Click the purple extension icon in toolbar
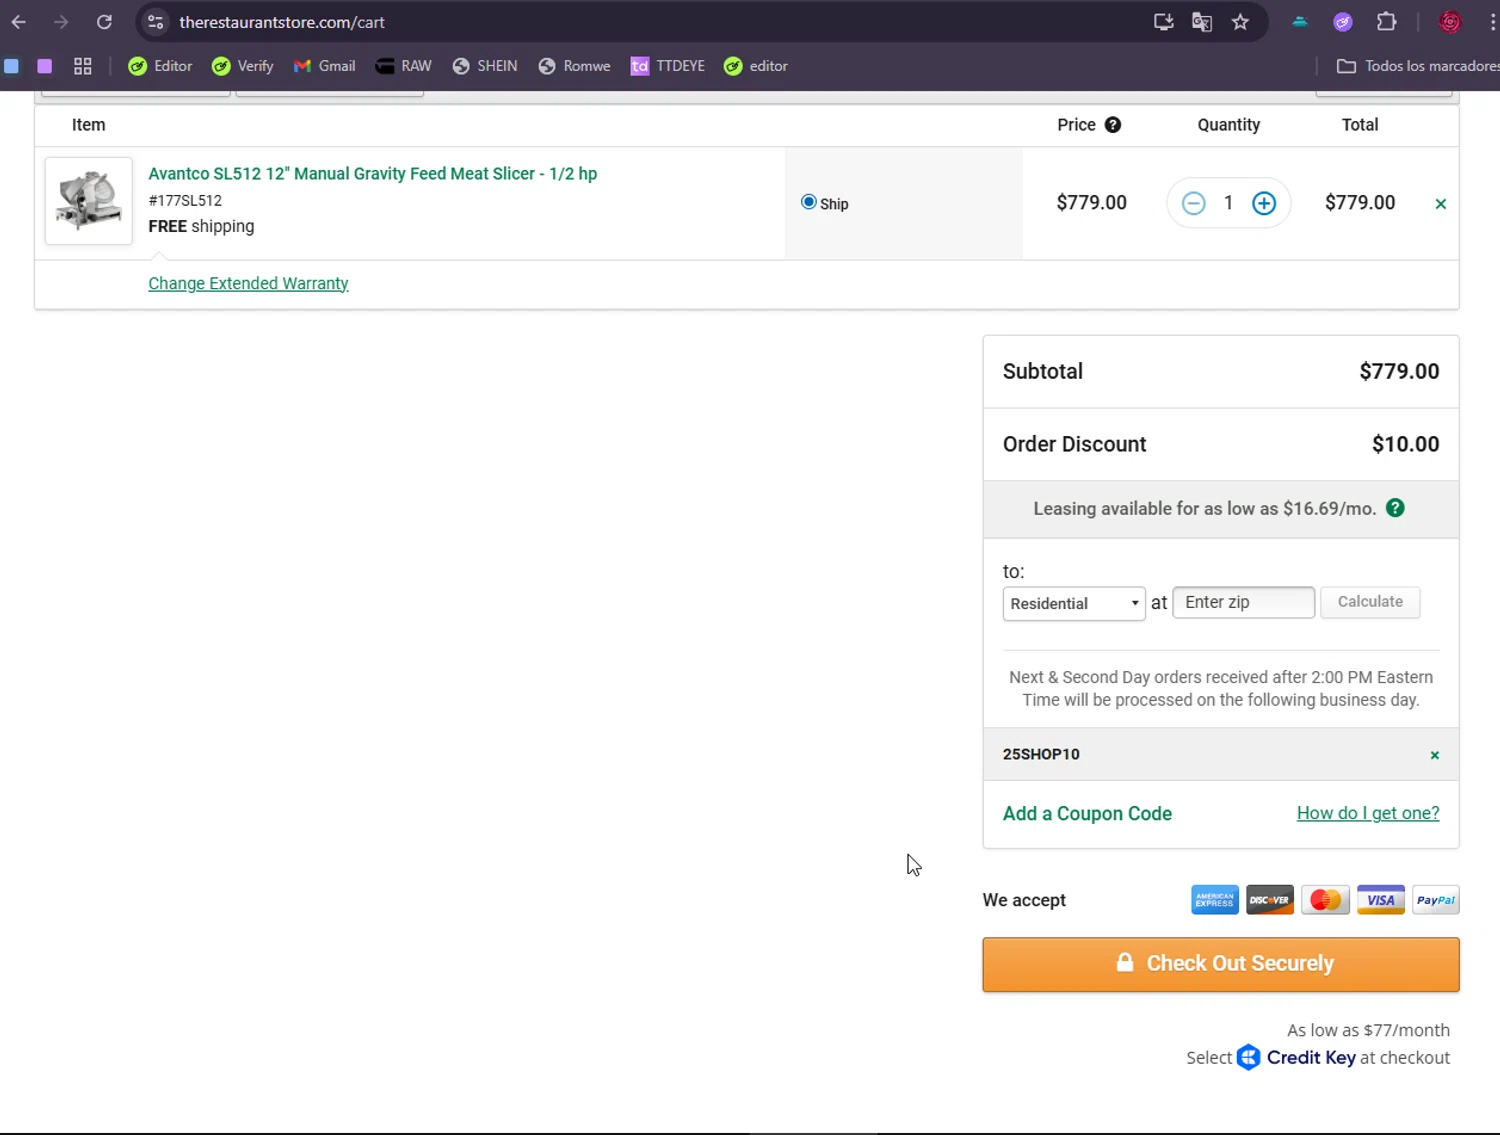 1343,22
